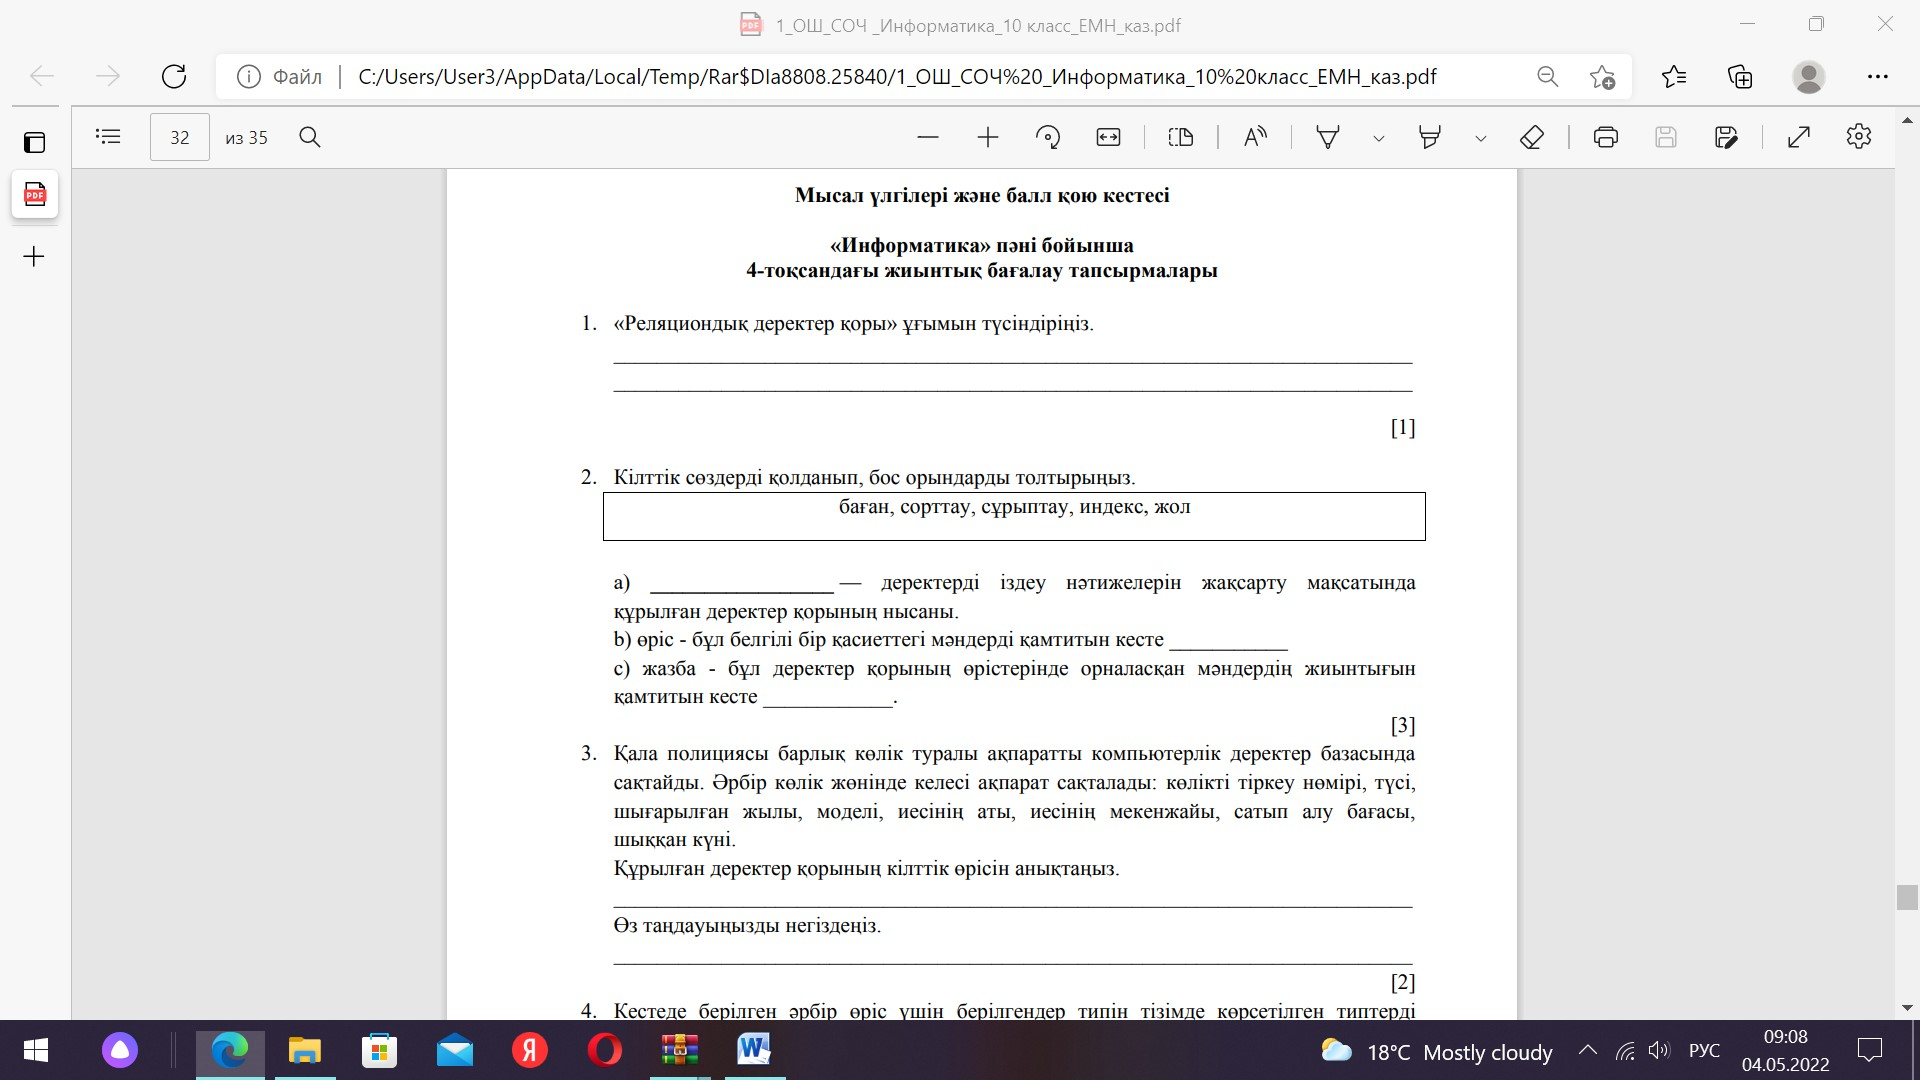This screenshot has width=1920, height=1080.
Task: Toggle the draw pen tool
Action: coord(1328,137)
